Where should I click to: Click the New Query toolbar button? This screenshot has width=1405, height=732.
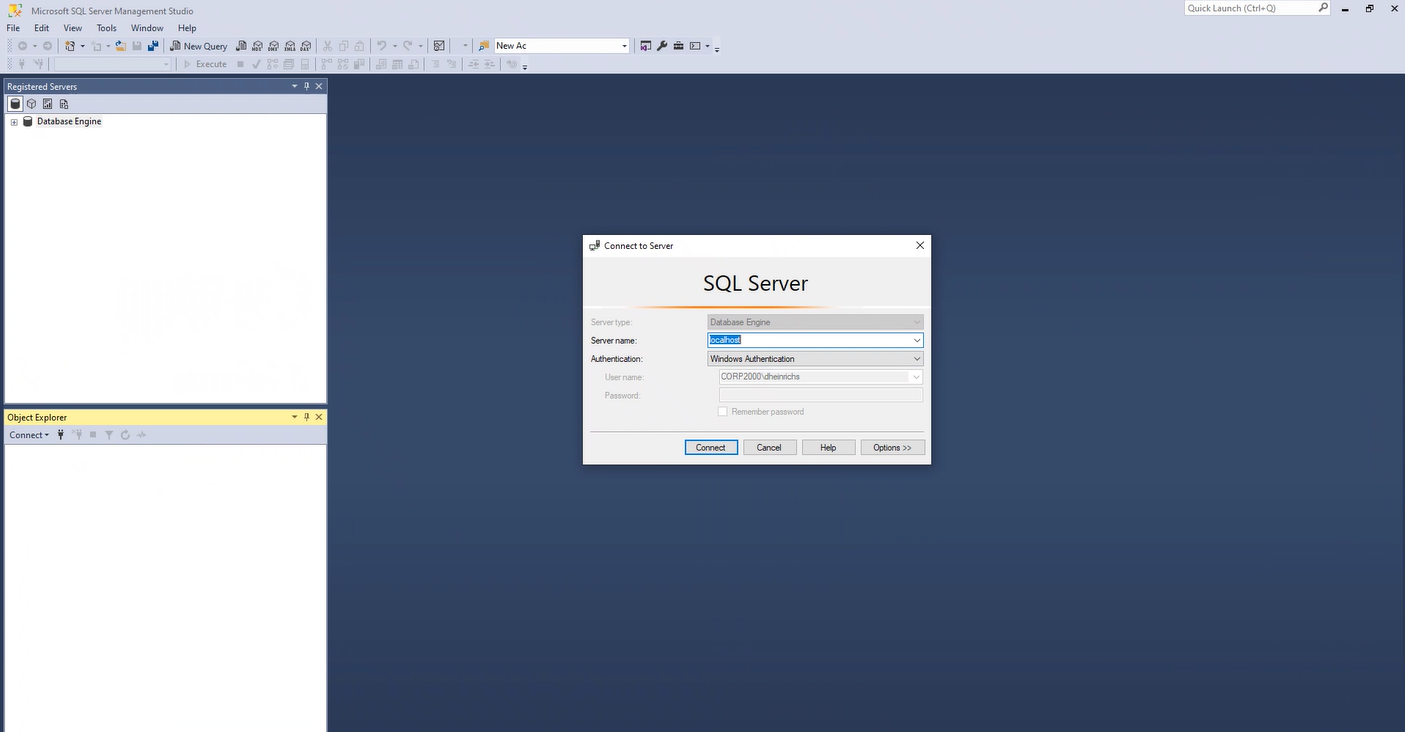[x=199, y=46]
